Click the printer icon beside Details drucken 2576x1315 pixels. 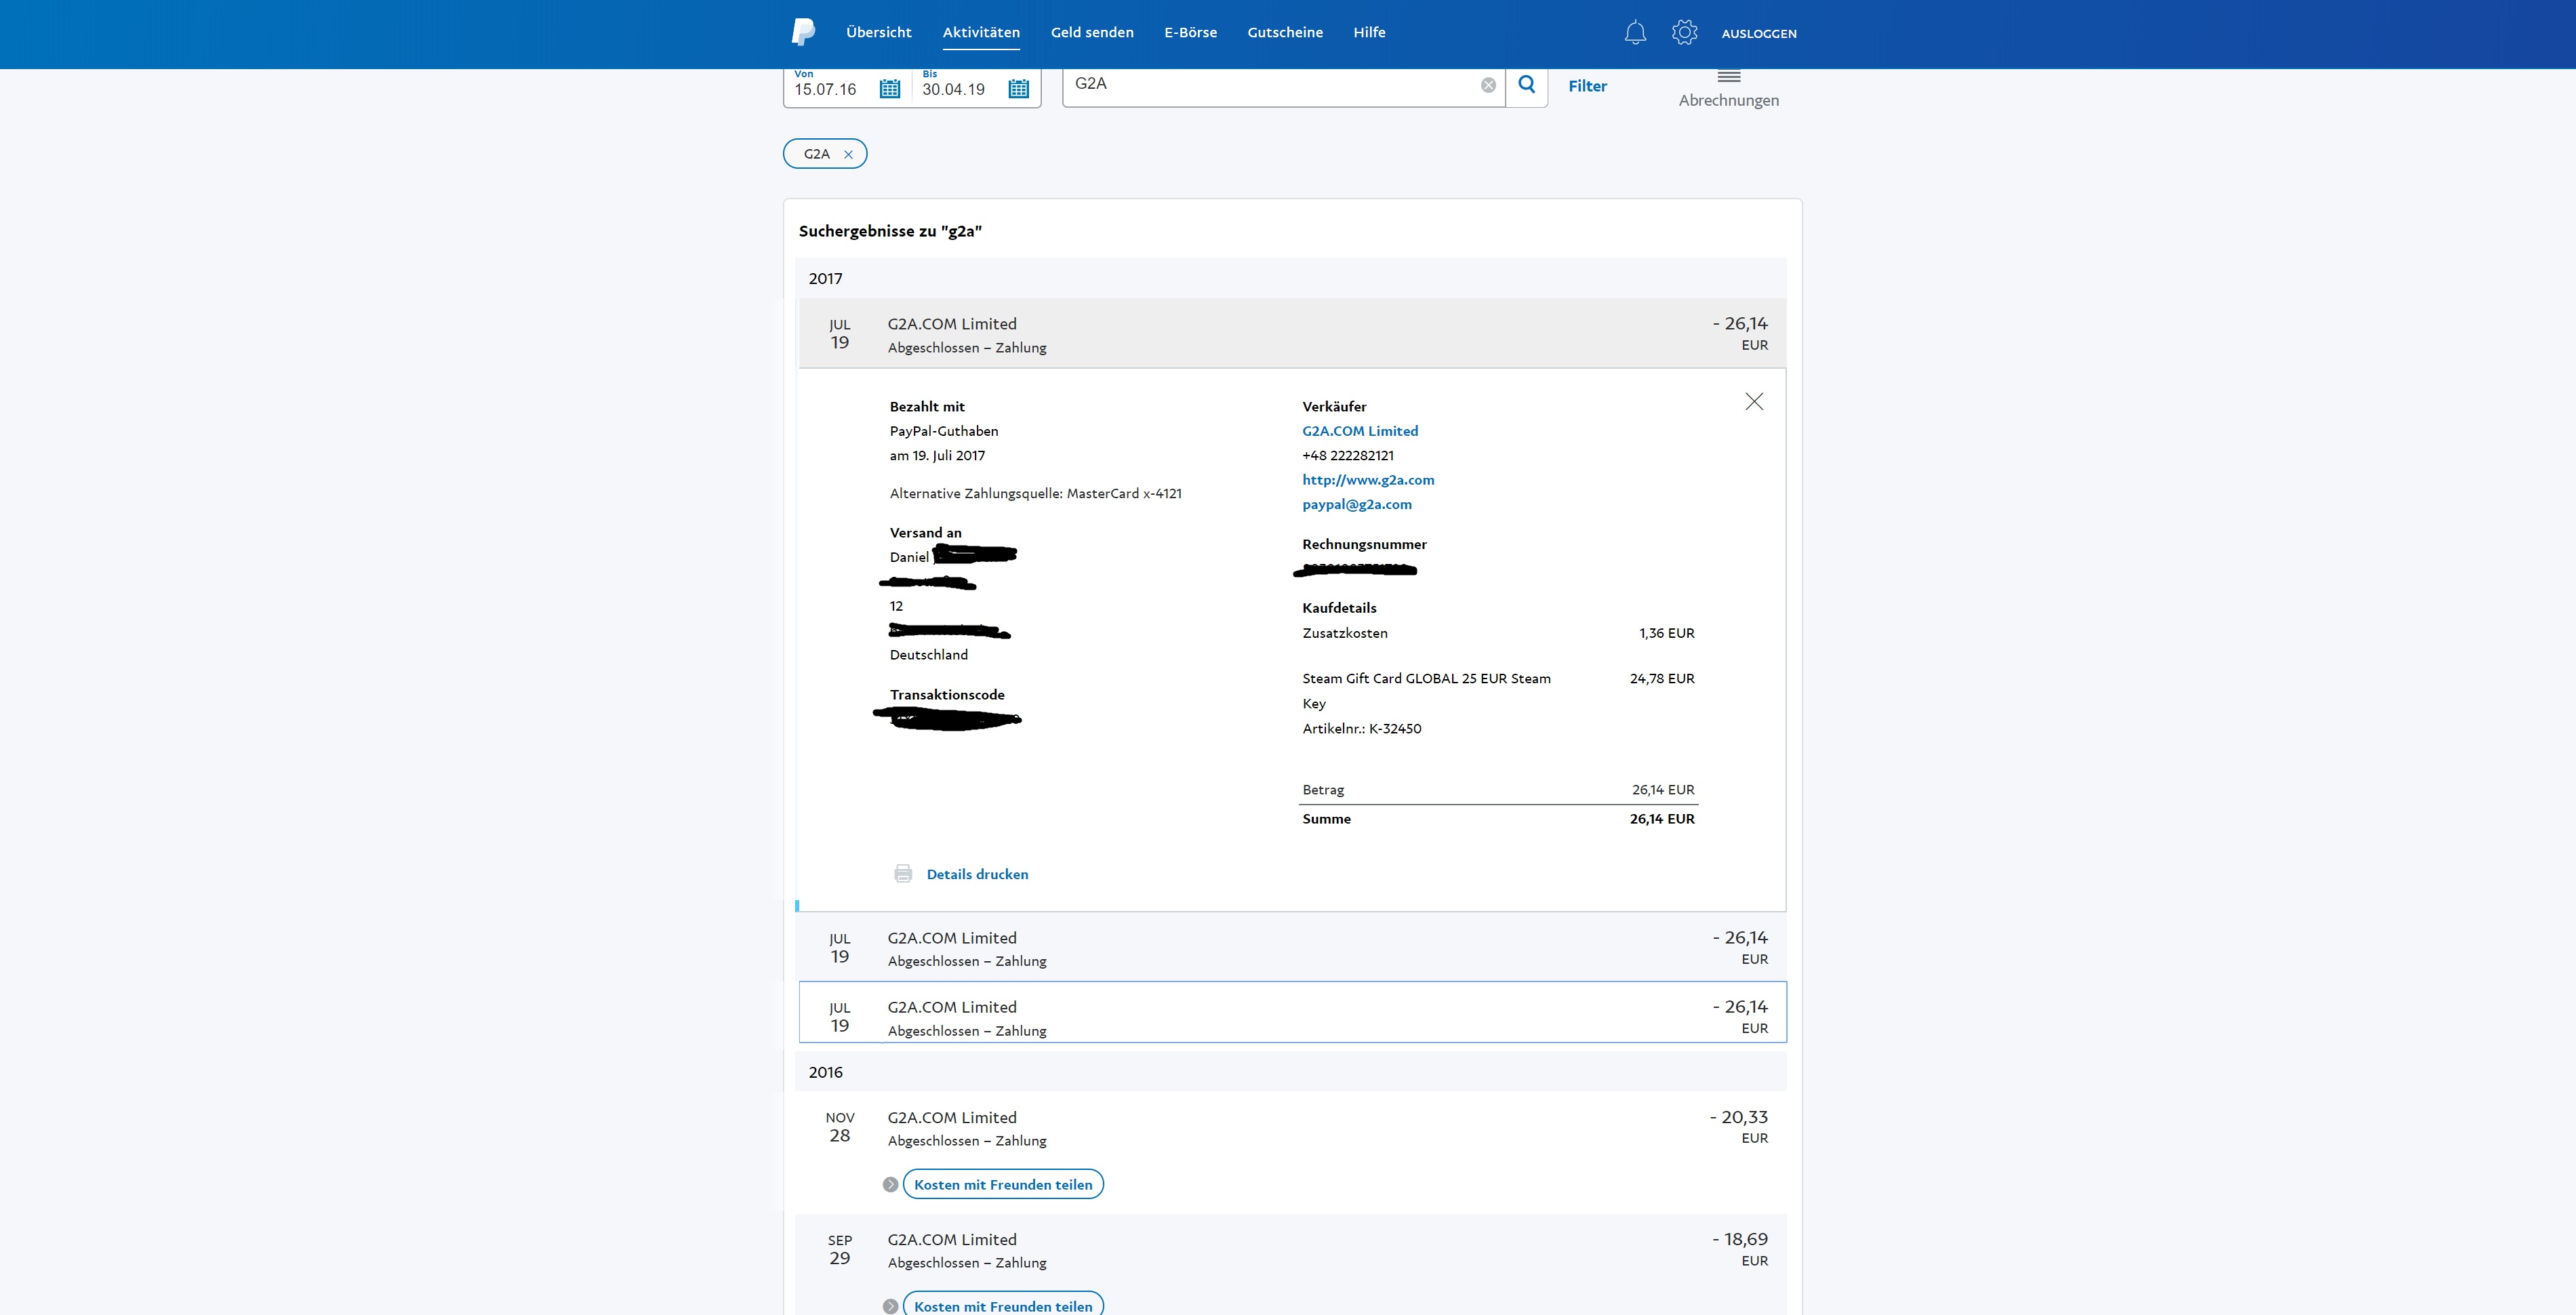pyautogui.click(x=903, y=874)
